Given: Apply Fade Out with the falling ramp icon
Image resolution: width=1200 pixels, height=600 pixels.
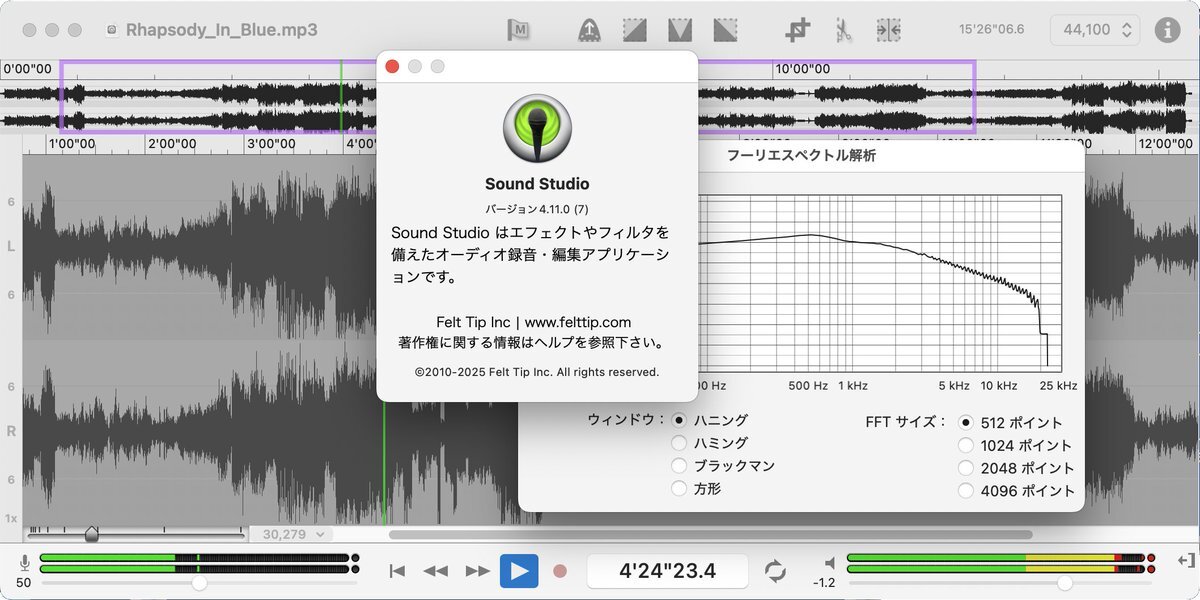Looking at the screenshot, I should (x=725, y=30).
